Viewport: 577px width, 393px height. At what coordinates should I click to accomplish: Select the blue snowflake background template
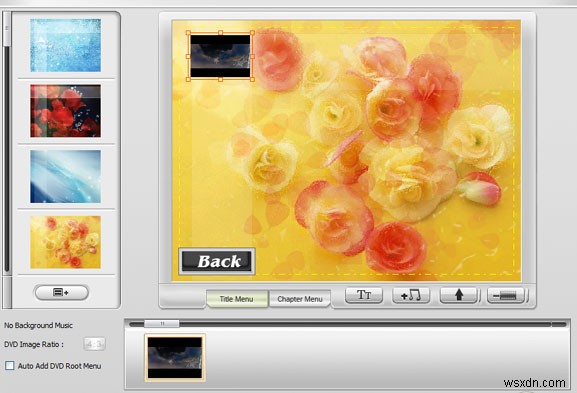pos(66,45)
